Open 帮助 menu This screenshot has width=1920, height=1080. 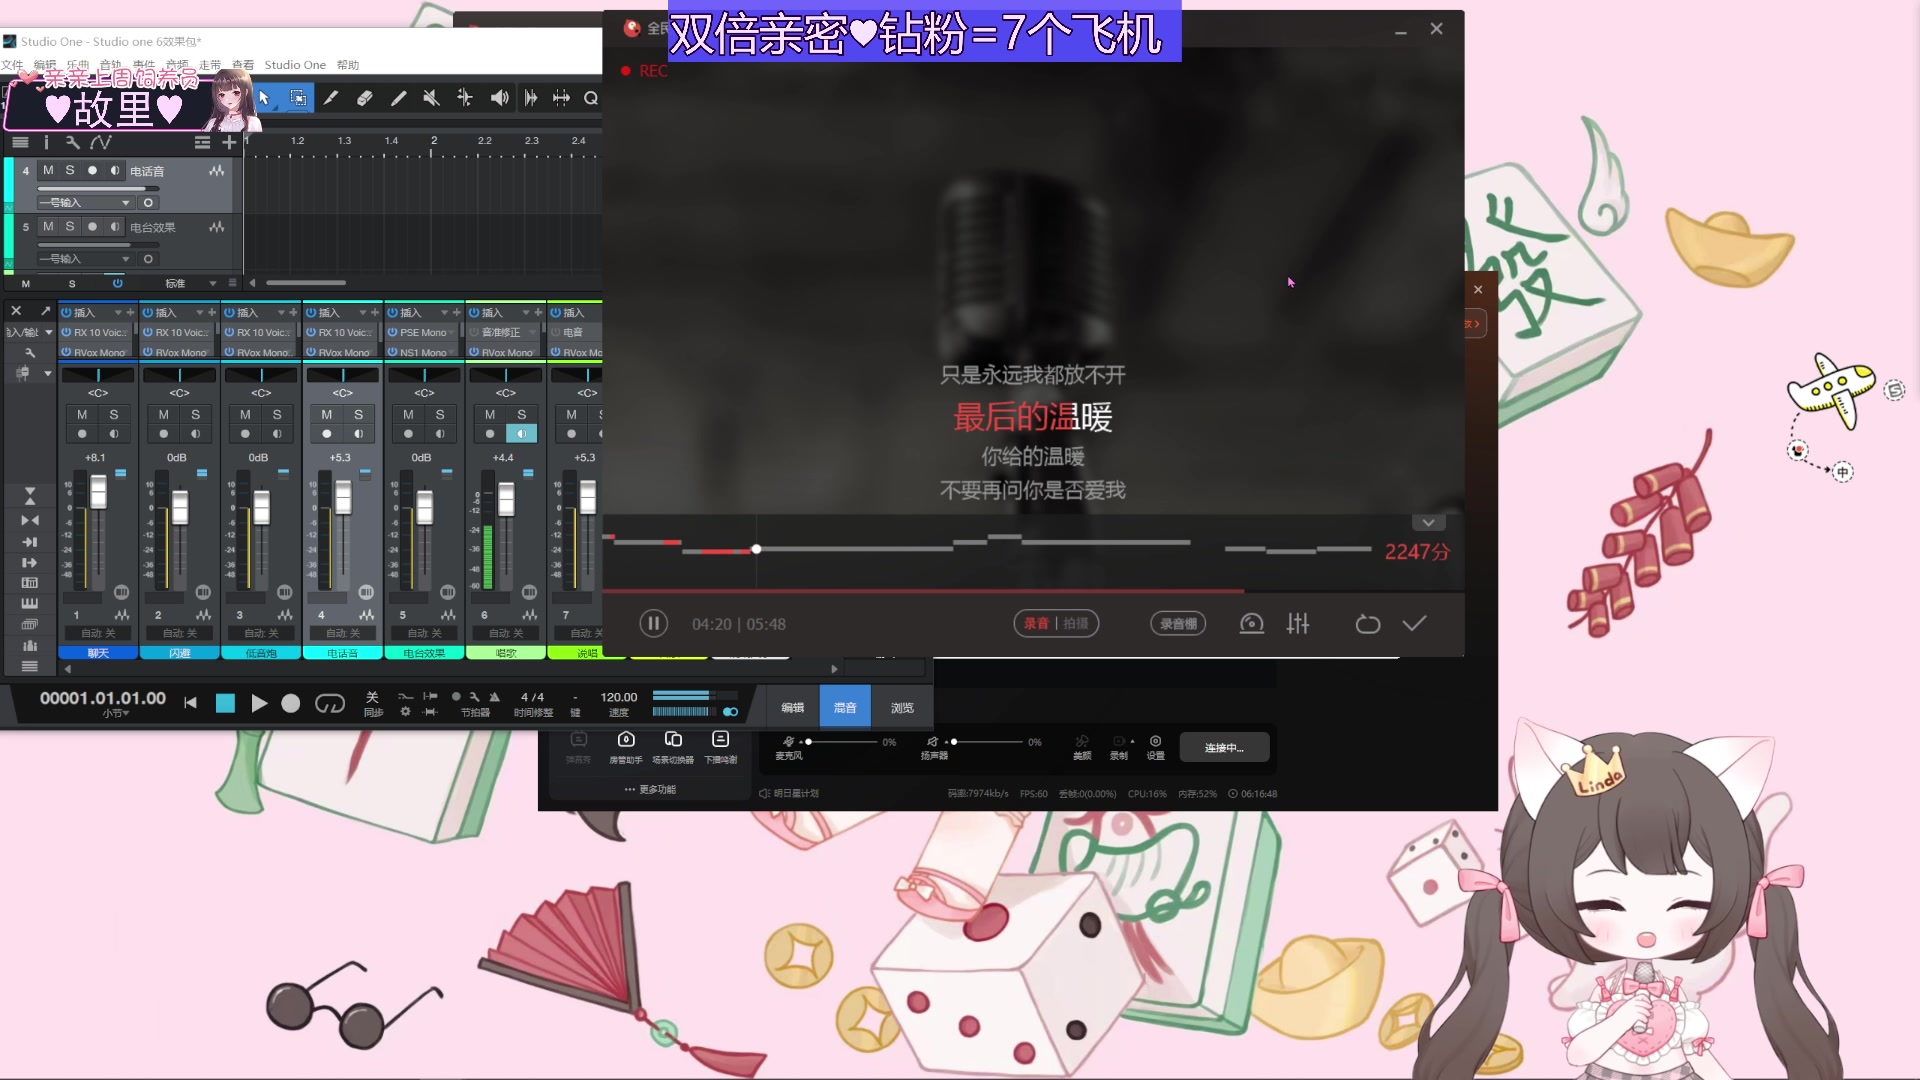348,65
